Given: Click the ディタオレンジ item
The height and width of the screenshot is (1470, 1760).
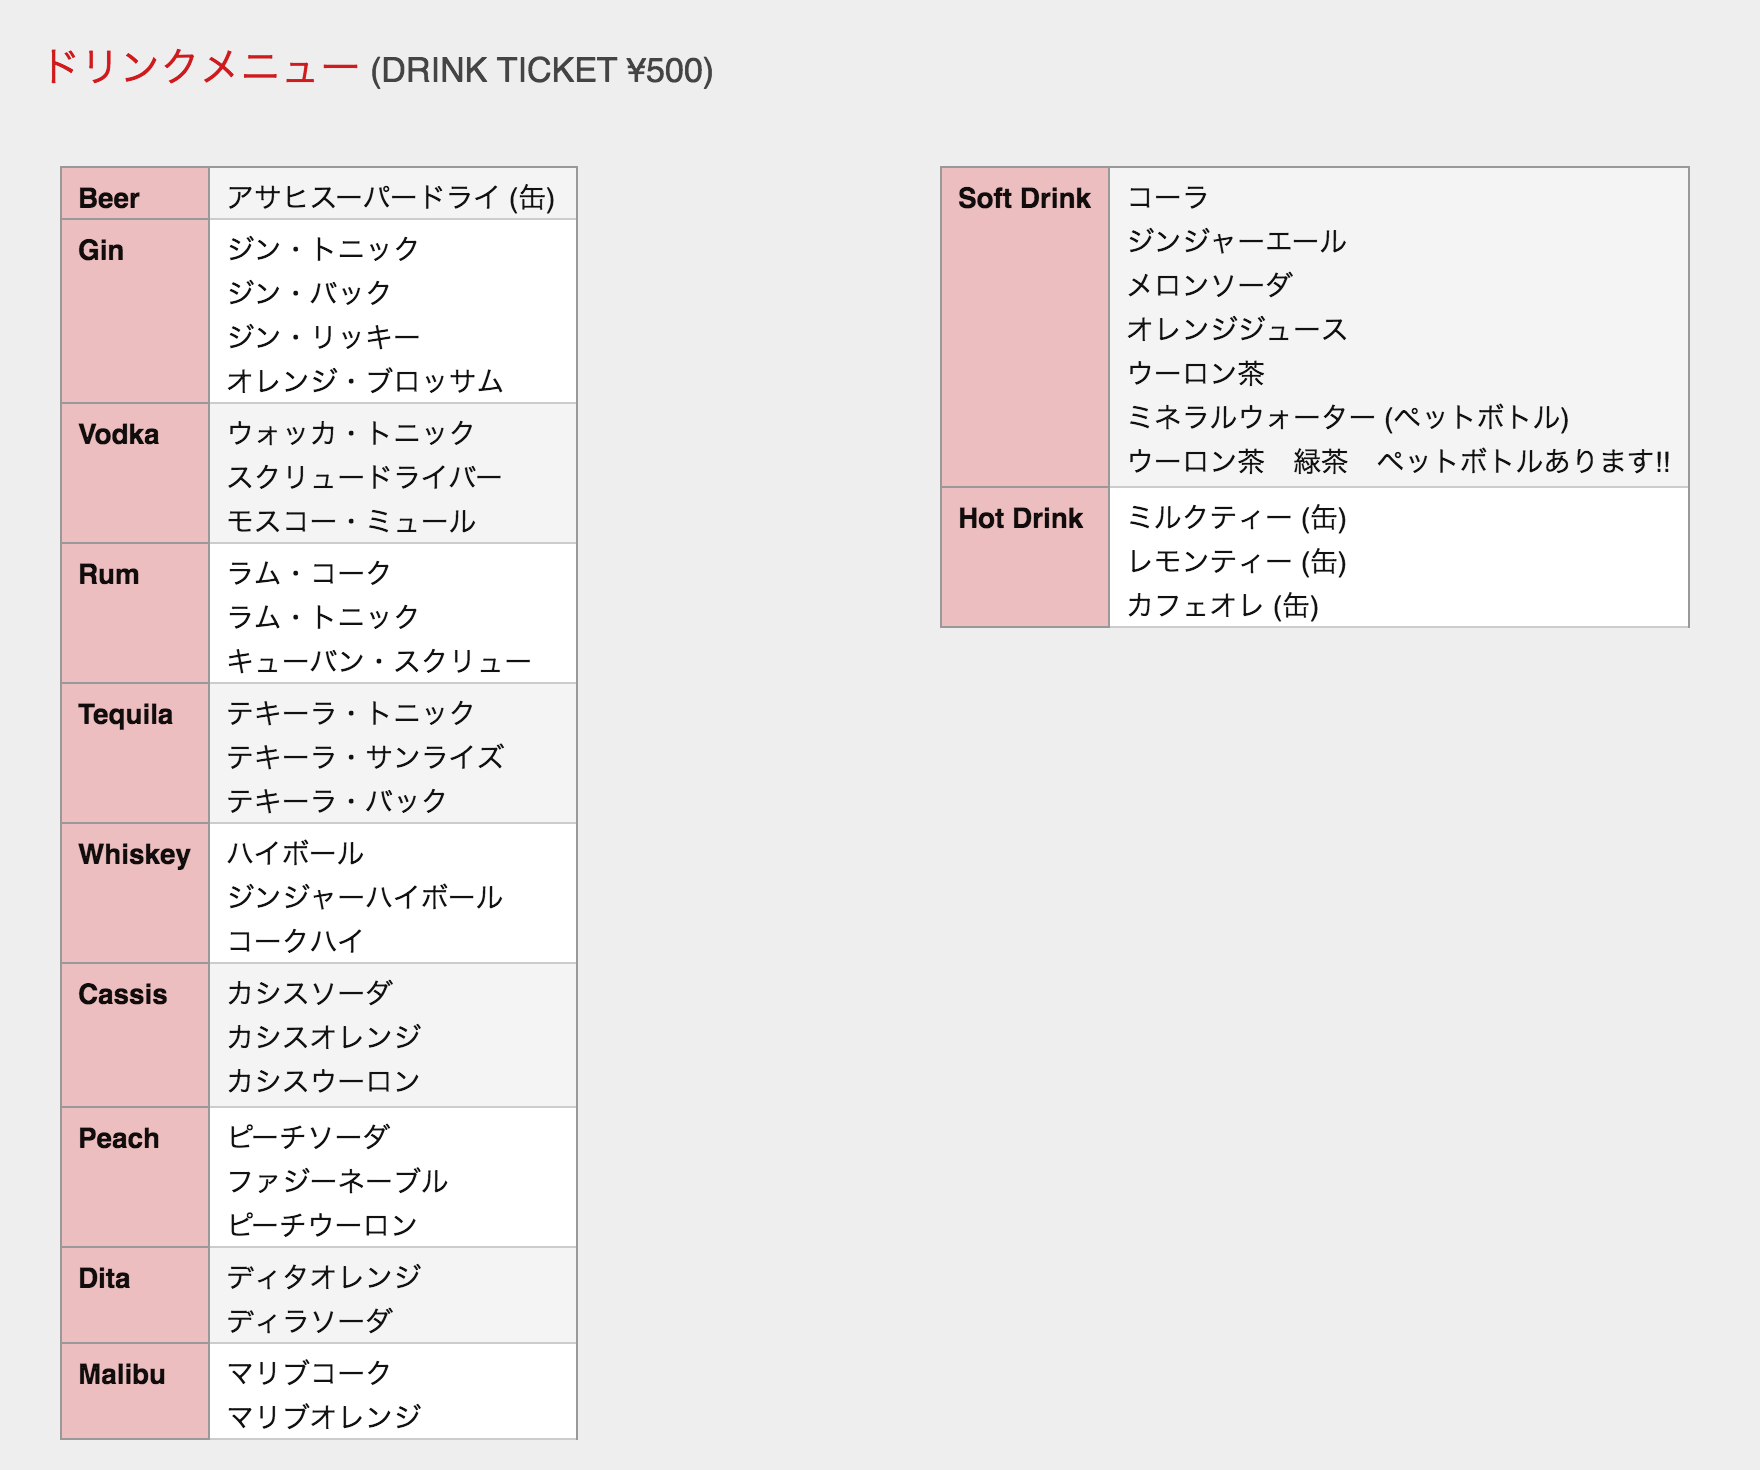Looking at the screenshot, I should (x=324, y=1277).
